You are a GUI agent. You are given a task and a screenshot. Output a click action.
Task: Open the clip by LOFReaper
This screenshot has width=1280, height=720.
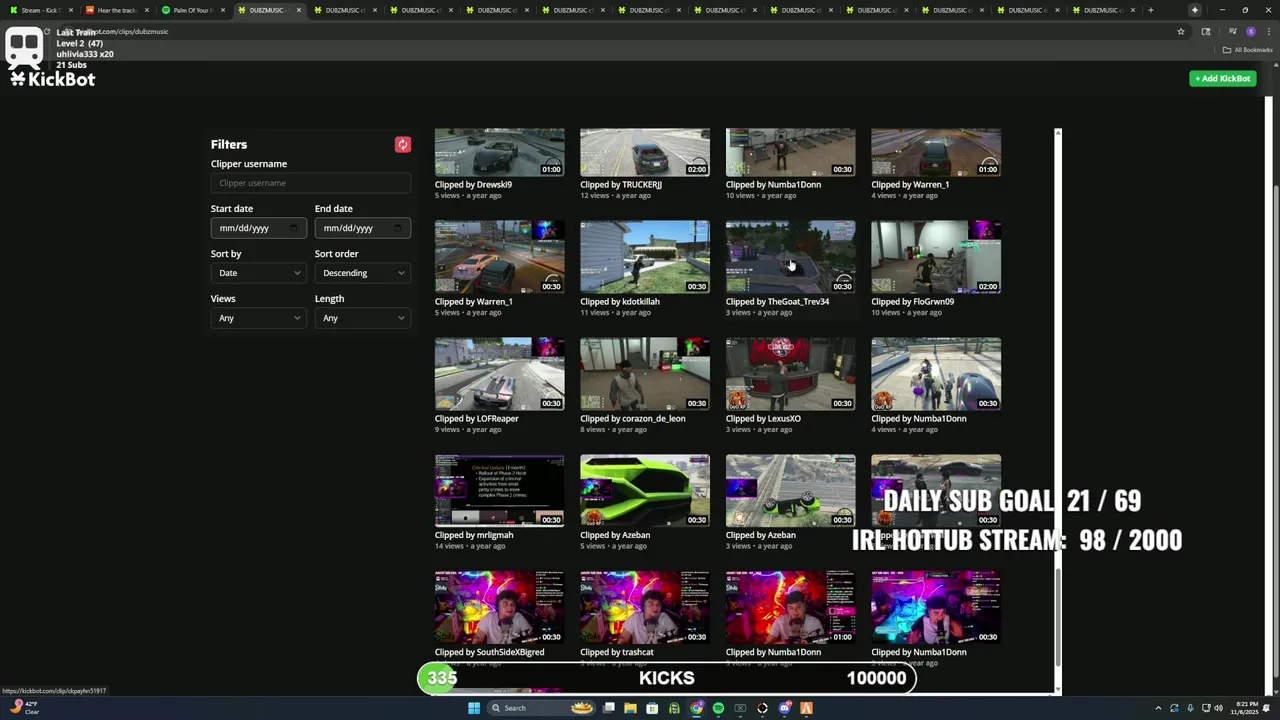click(x=499, y=374)
